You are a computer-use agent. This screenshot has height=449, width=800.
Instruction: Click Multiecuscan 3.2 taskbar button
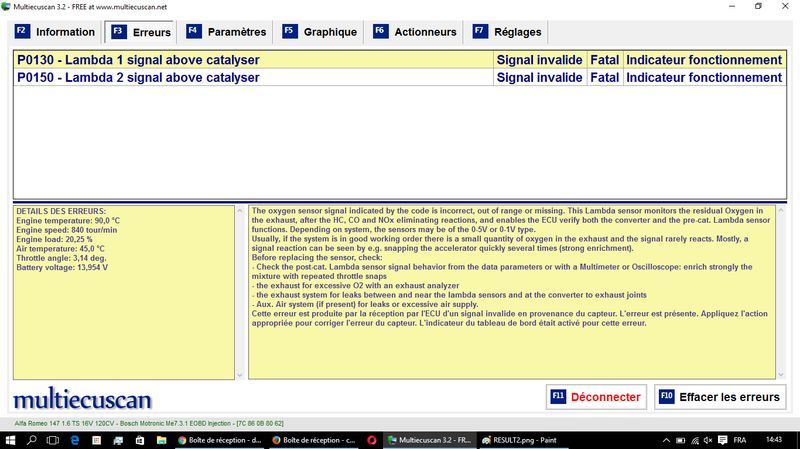pos(430,440)
